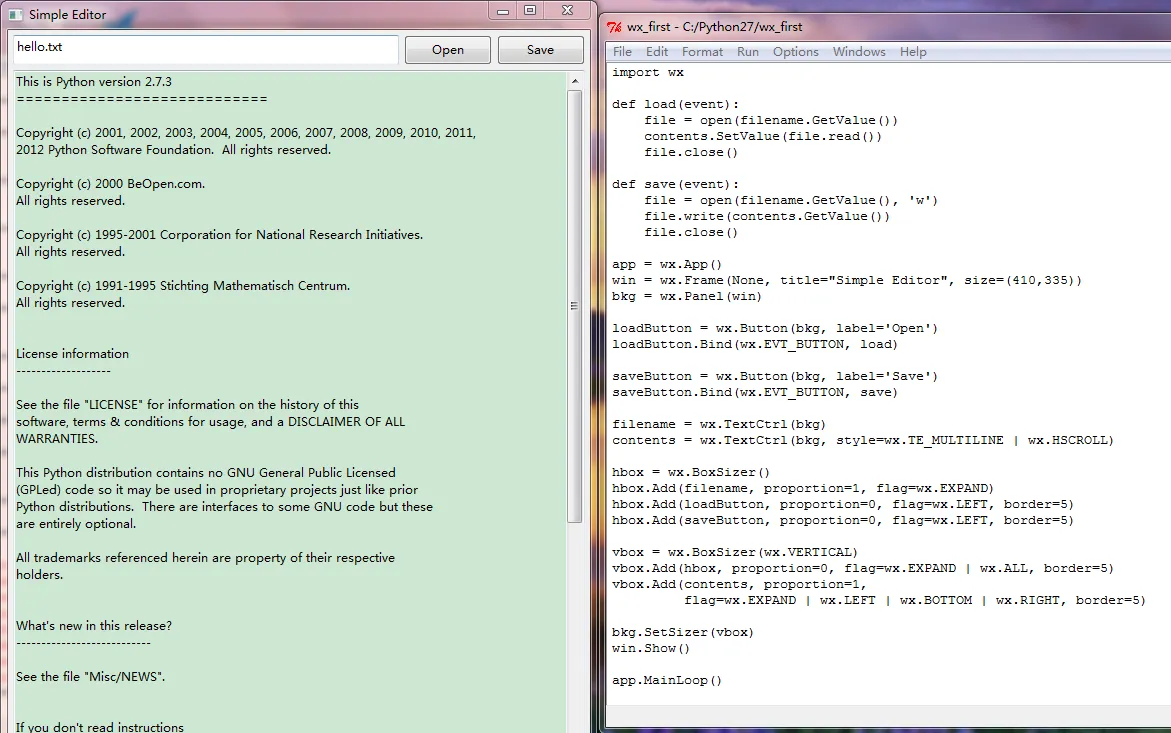Click the IDLE title bar 'wx_first - C:/Python27/wx_first'
This screenshot has height=733, width=1171.
coord(714,27)
